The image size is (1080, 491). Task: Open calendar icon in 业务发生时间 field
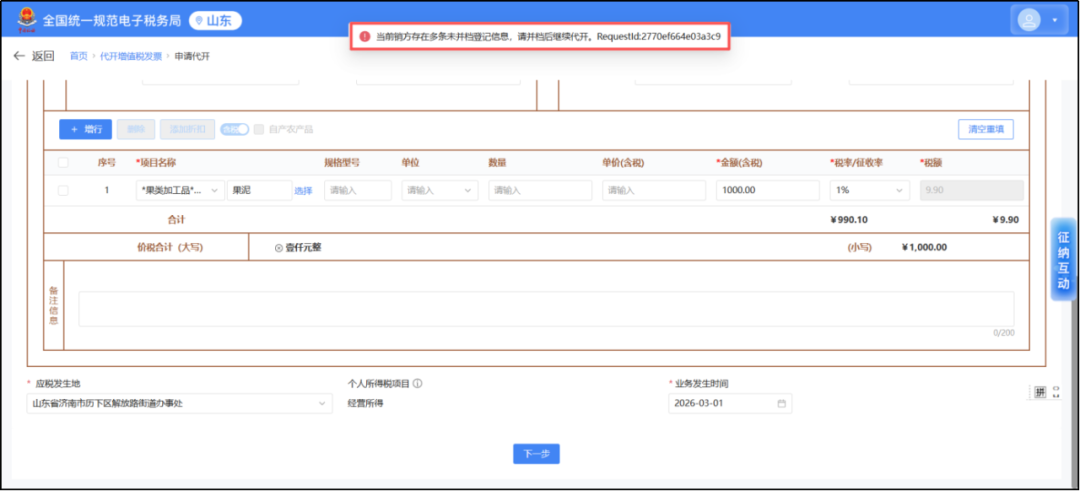[782, 404]
